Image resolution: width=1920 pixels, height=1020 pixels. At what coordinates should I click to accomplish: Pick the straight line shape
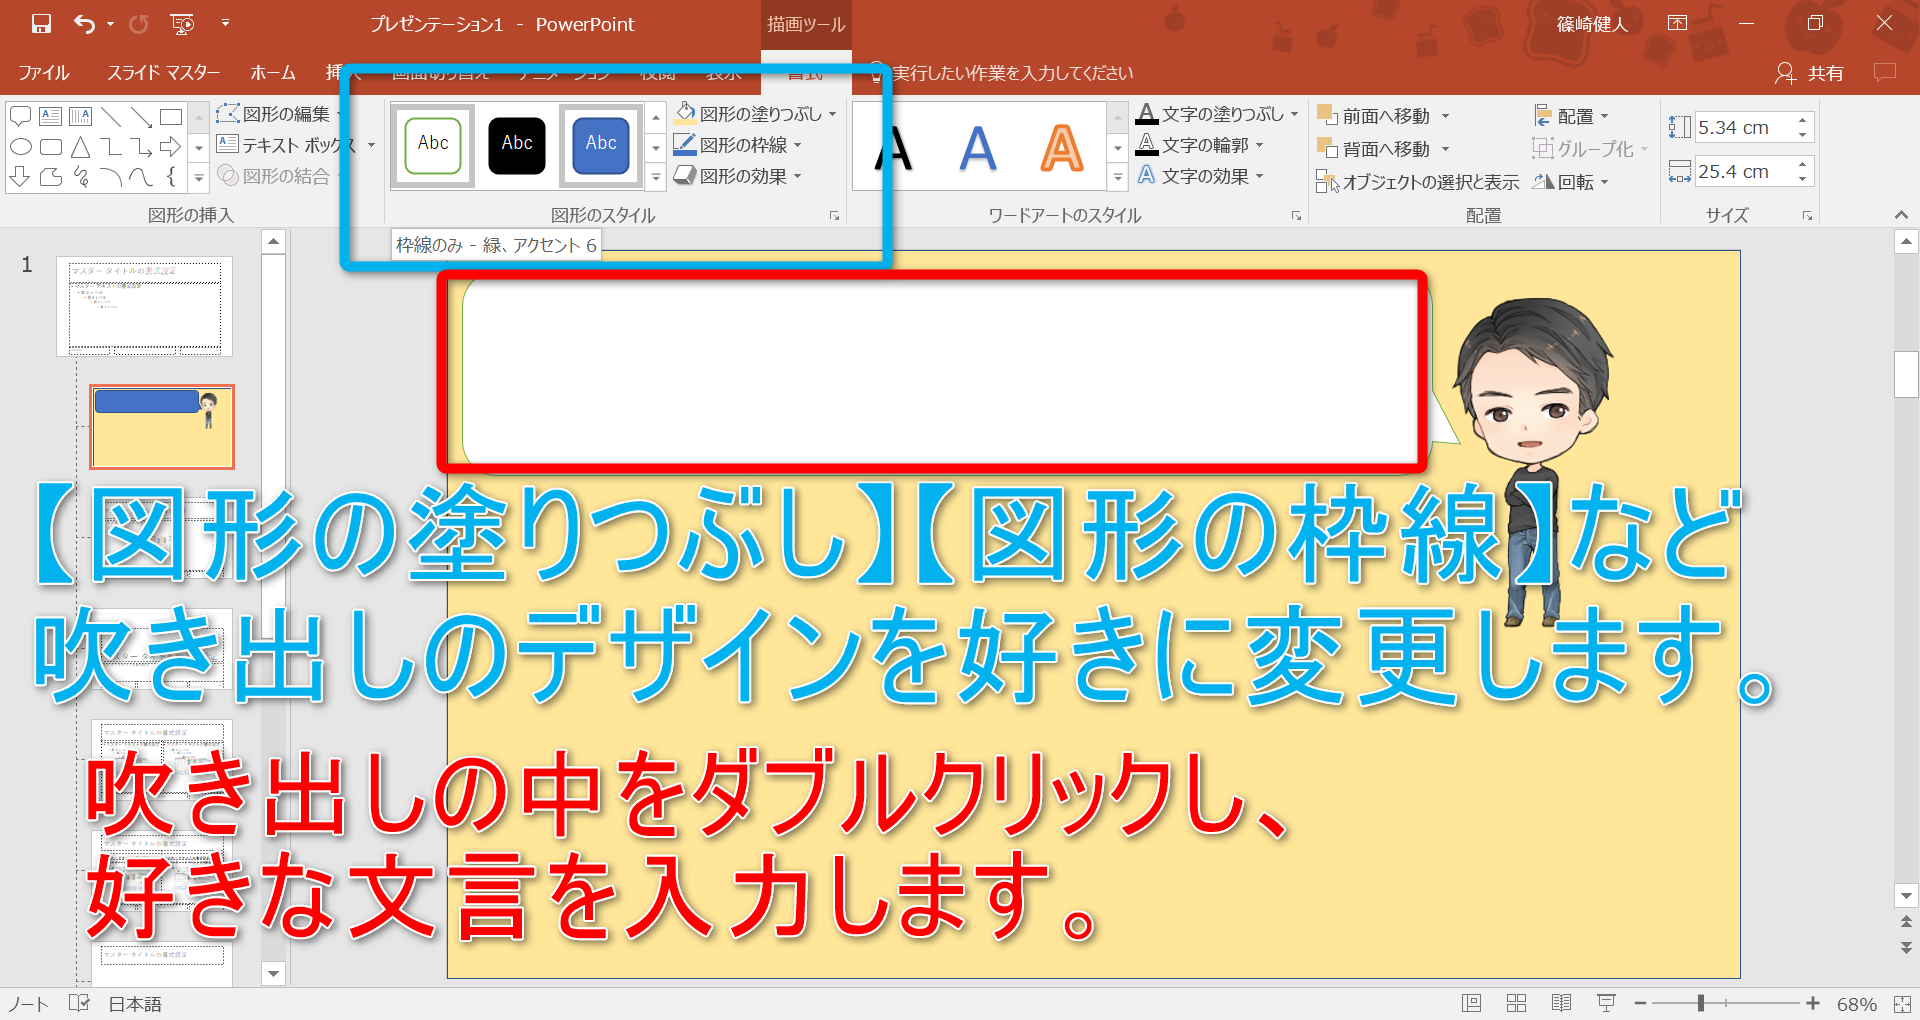(111, 116)
